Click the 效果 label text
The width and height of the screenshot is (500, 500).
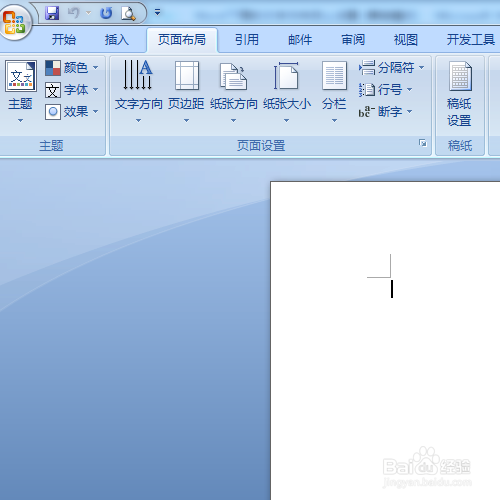pyautogui.click(x=76, y=112)
